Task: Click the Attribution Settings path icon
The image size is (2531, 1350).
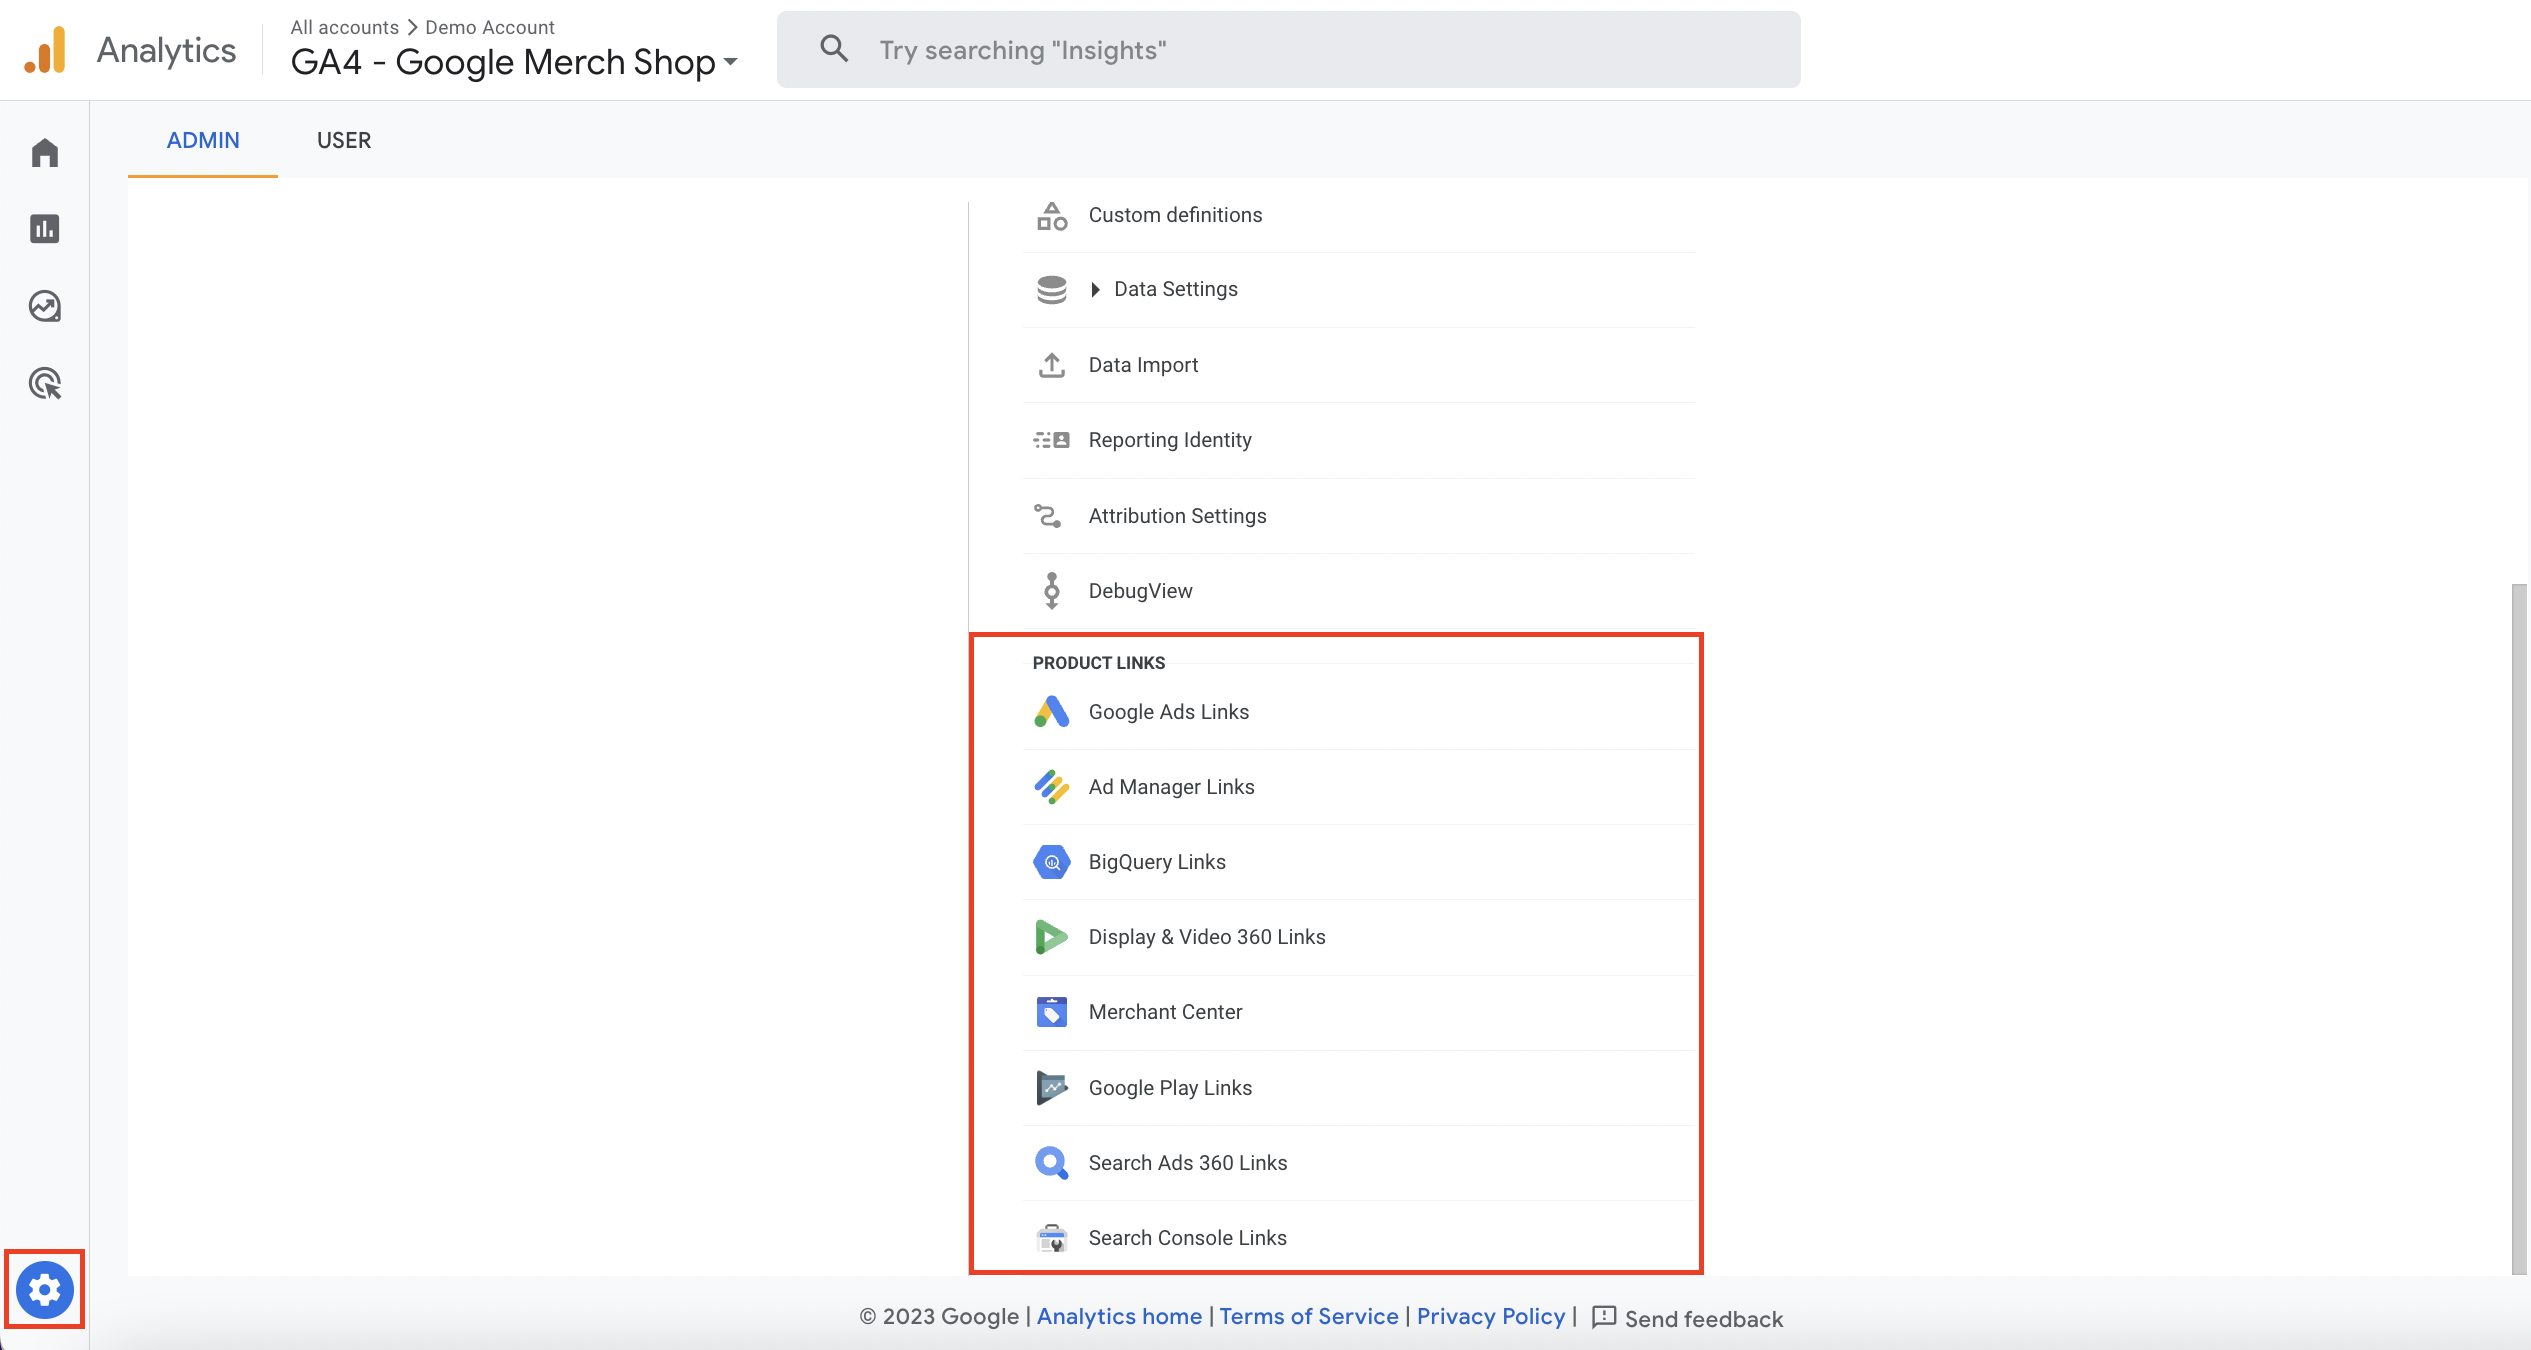Action: point(1048,516)
